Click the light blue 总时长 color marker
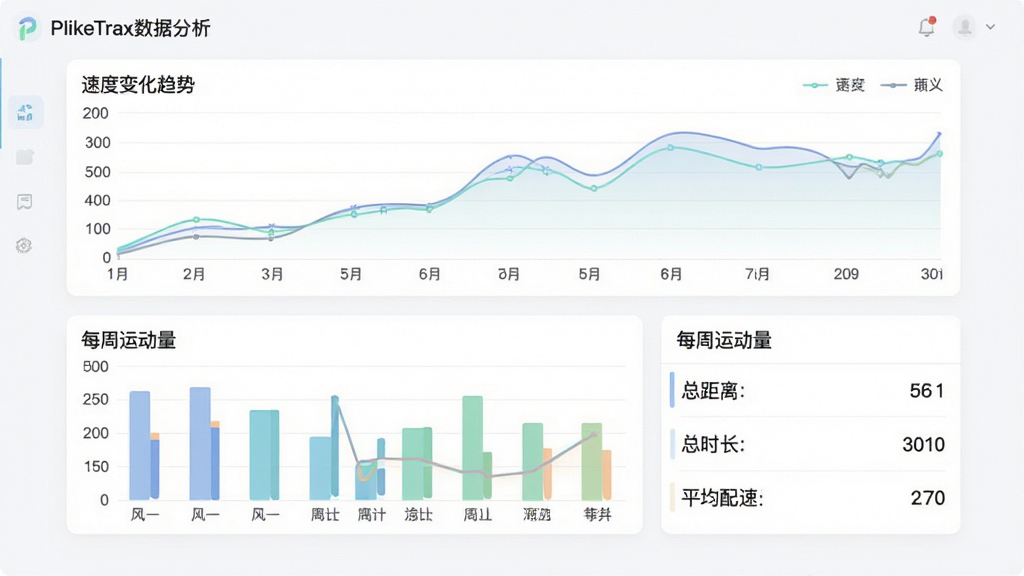 coord(672,444)
